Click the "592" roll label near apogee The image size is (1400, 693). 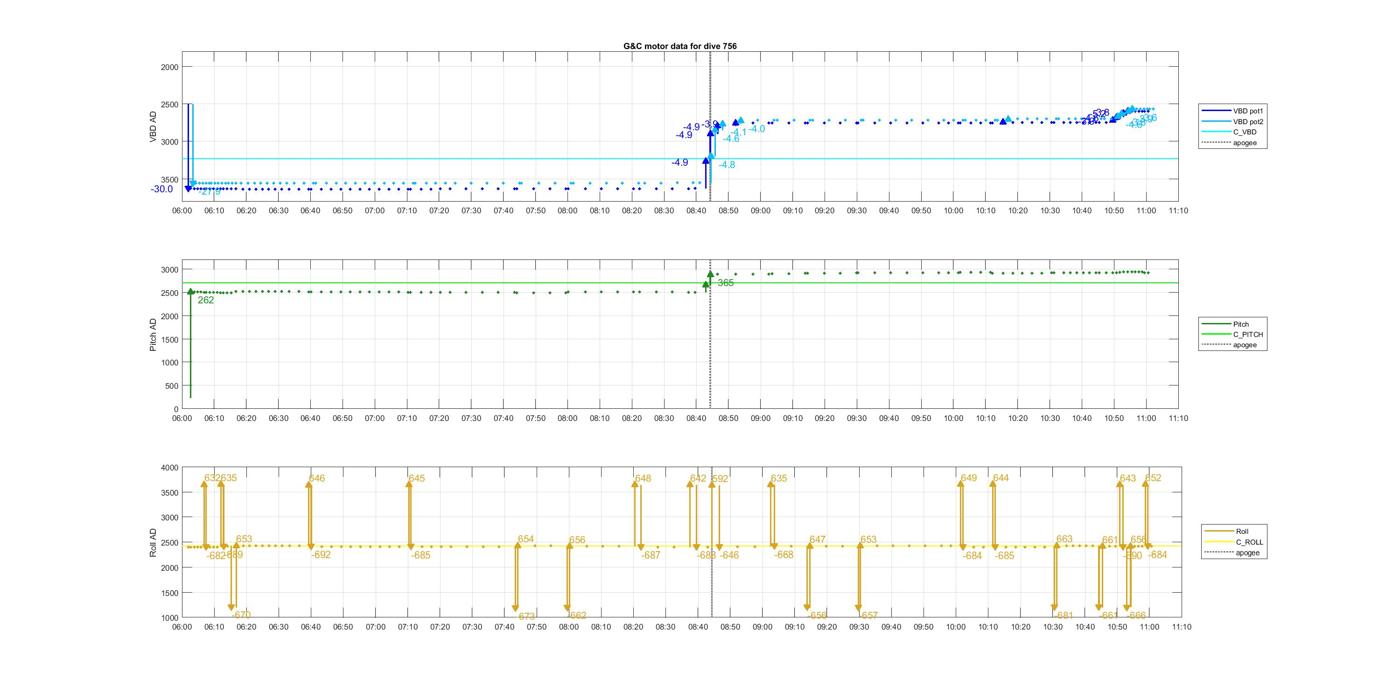(x=720, y=479)
